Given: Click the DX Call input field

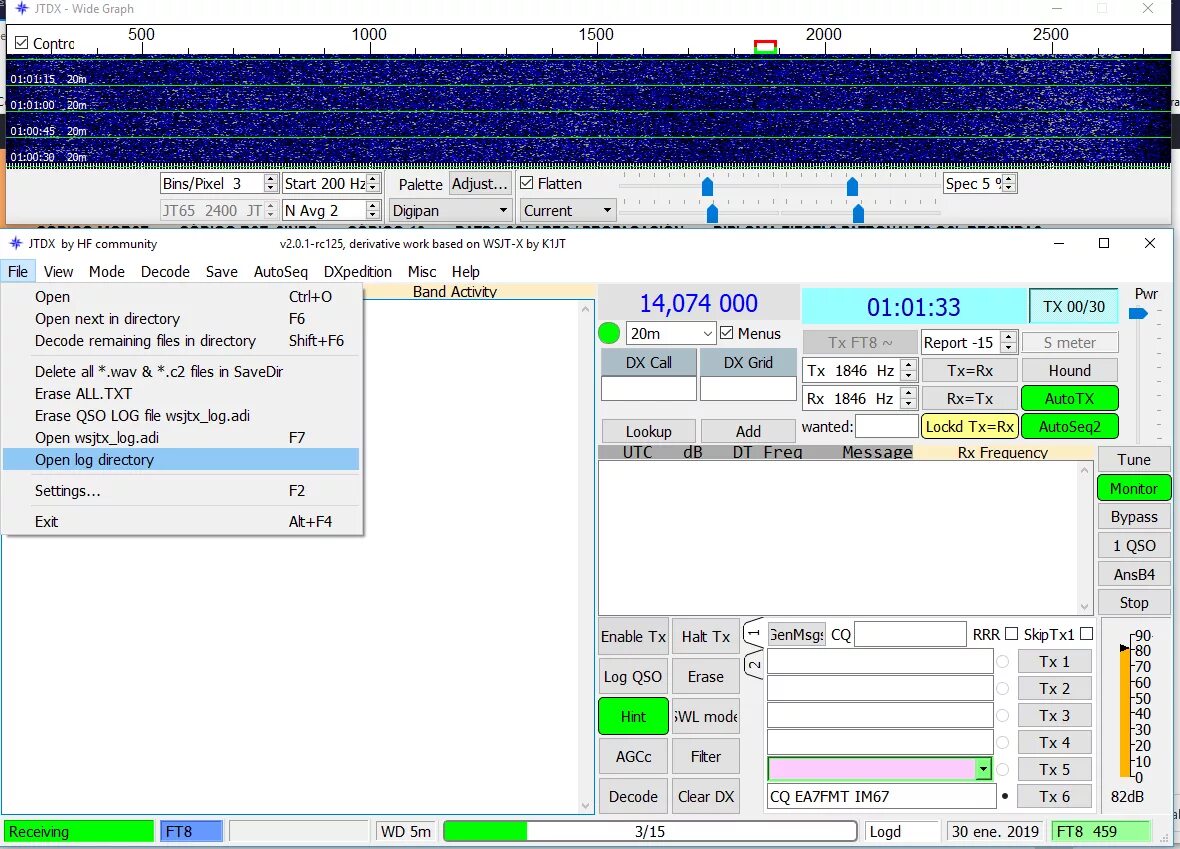Looking at the screenshot, I should 649,388.
